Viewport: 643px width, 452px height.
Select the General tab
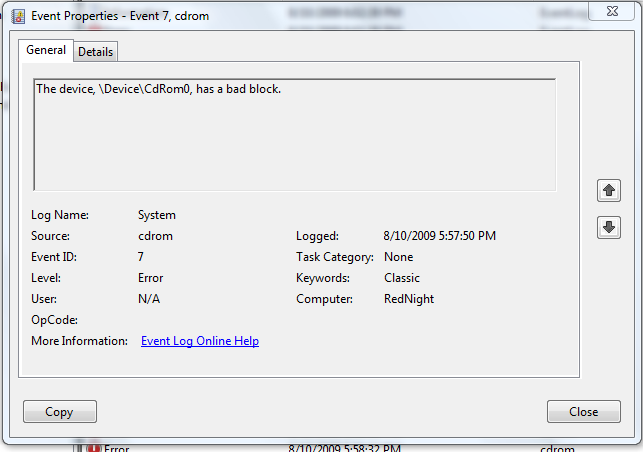tap(46, 50)
